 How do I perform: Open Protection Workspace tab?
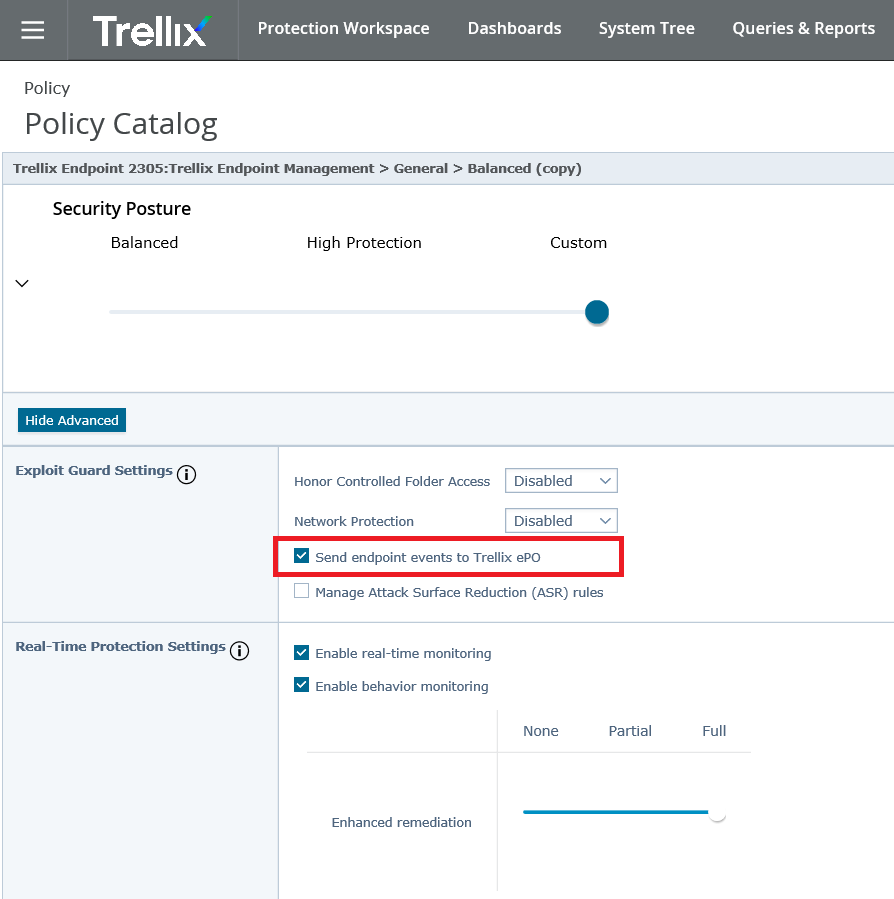pos(343,29)
